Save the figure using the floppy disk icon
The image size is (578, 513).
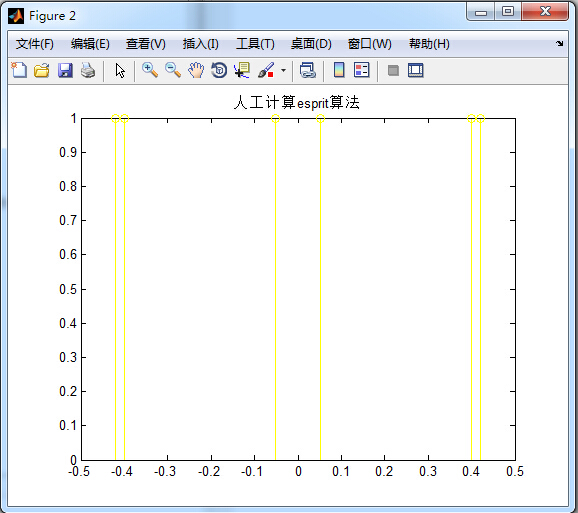point(65,70)
